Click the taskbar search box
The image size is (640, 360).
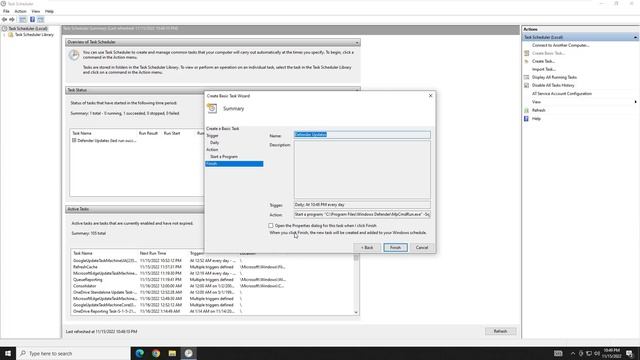(x=73, y=353)
